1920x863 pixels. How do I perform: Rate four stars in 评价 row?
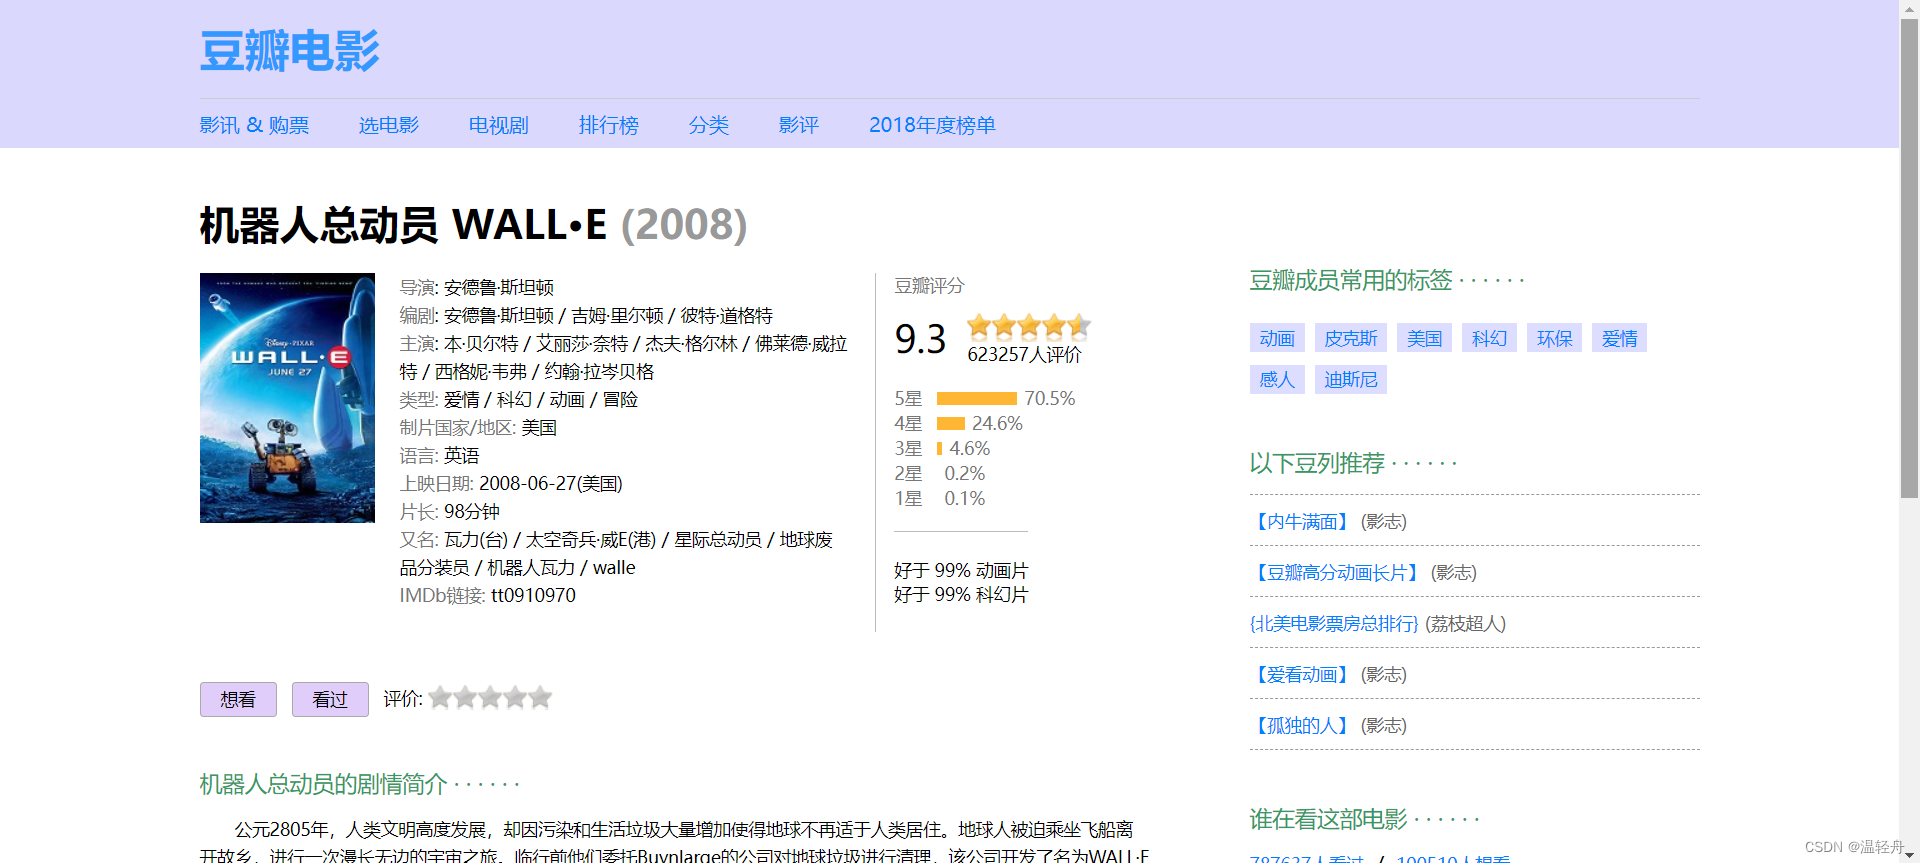[516, 697]
